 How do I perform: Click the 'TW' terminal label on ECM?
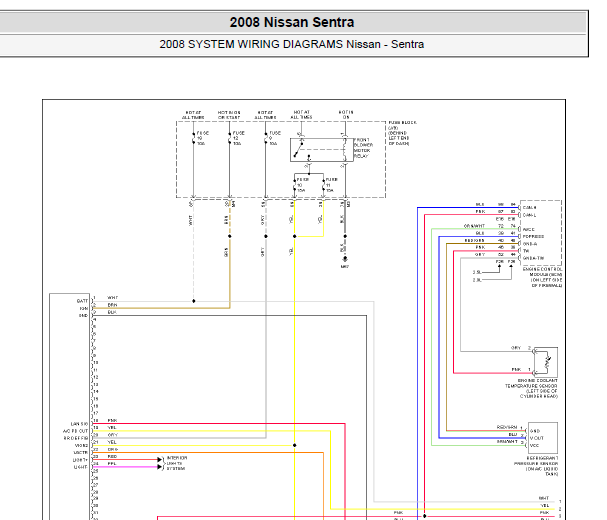point(526,251)
